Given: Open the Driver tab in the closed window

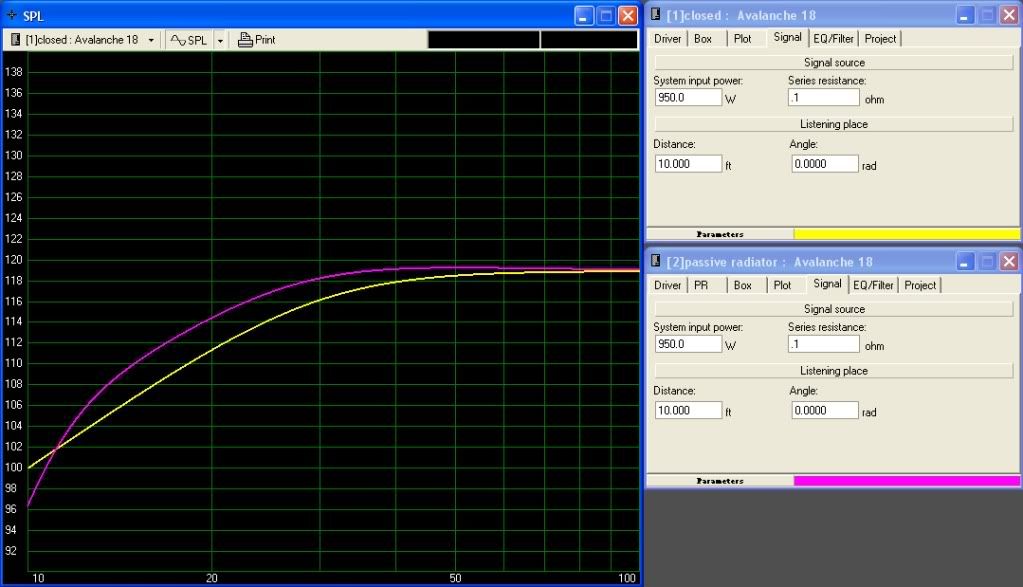Looking at the screenshot, I should click(x=667, y=38).
